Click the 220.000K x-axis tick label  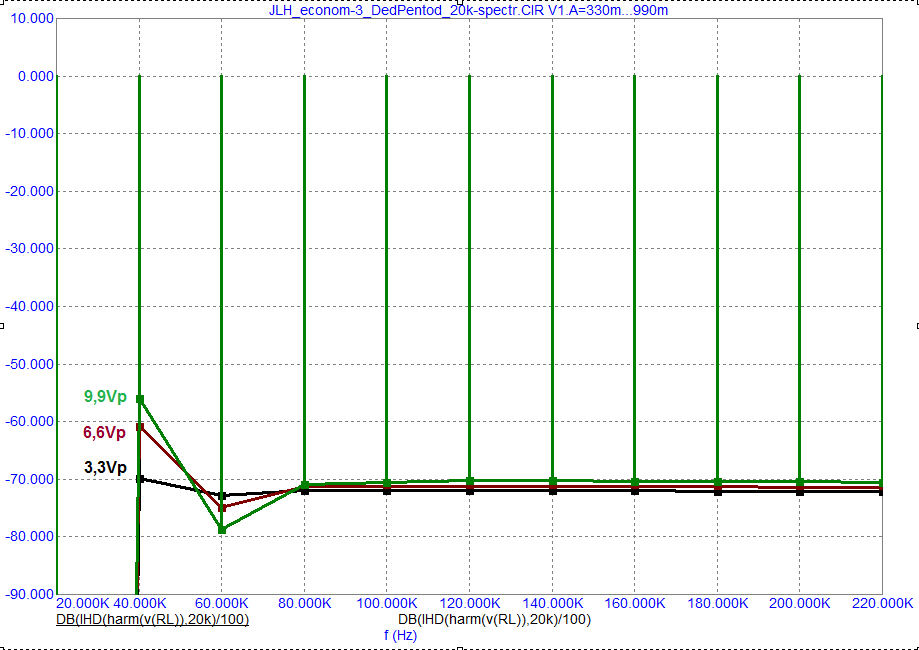click(x=883, y=604)
